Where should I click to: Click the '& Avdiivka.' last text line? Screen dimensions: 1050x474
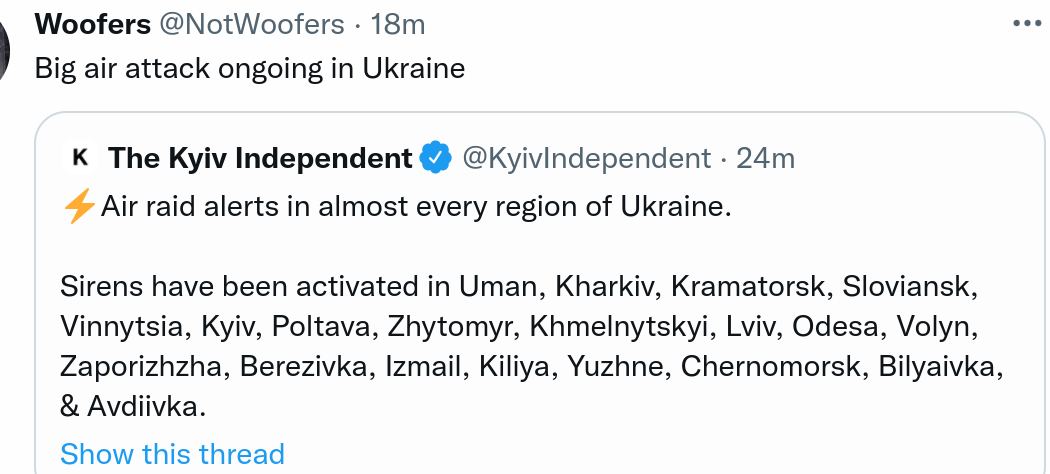133,406
